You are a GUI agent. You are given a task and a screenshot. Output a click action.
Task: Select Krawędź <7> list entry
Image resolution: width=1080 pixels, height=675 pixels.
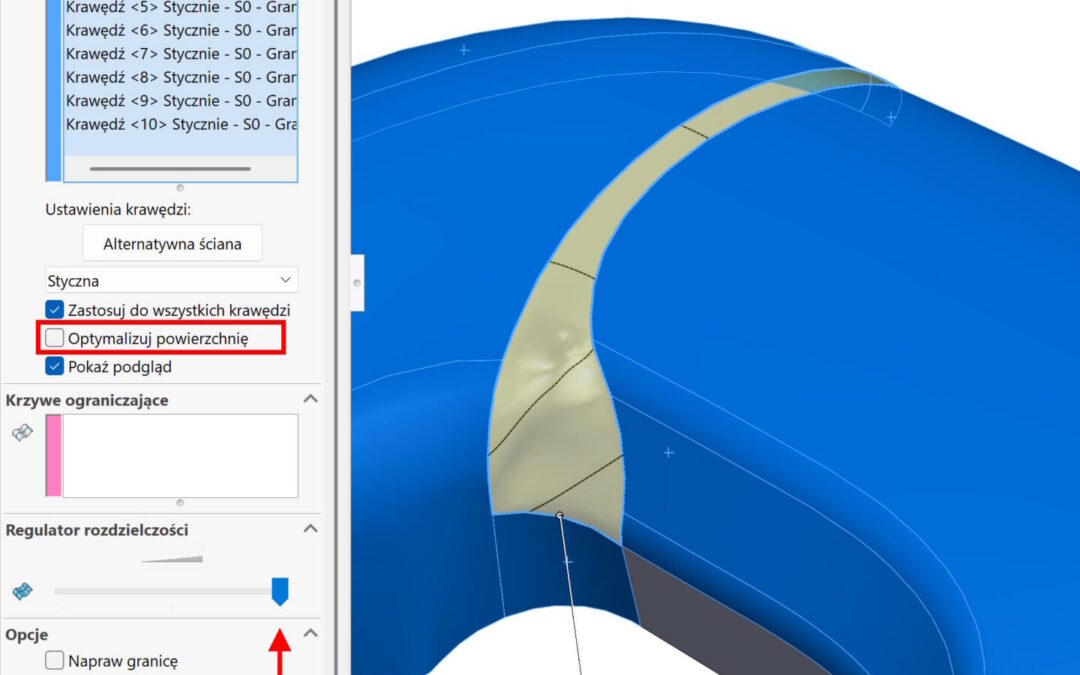[x=180, y=54]
